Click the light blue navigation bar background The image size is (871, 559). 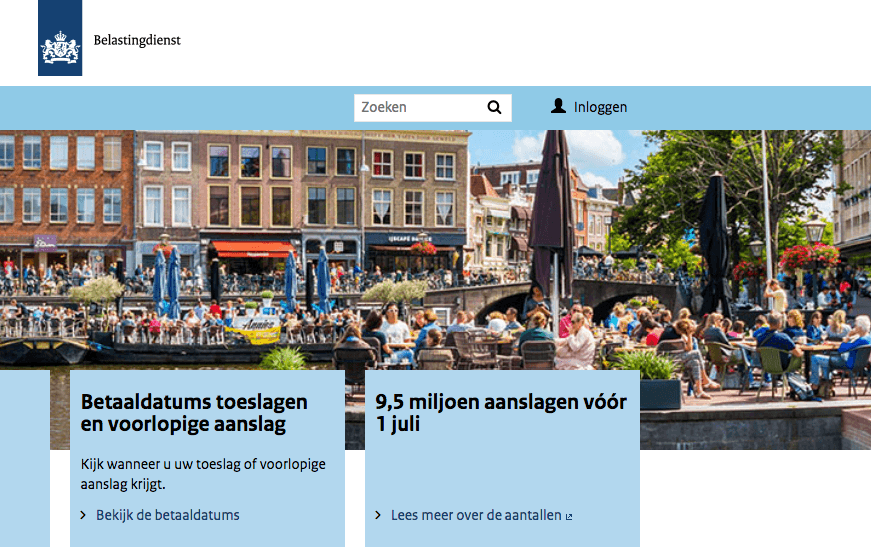tap(178, 108)
